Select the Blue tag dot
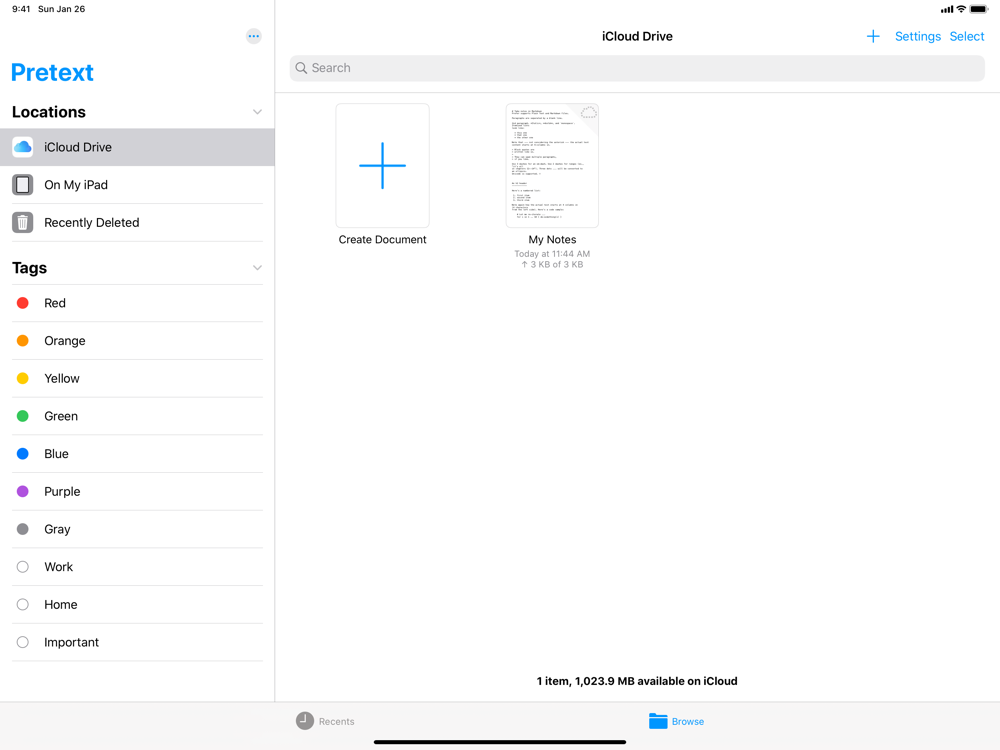 tap(23, 453)
